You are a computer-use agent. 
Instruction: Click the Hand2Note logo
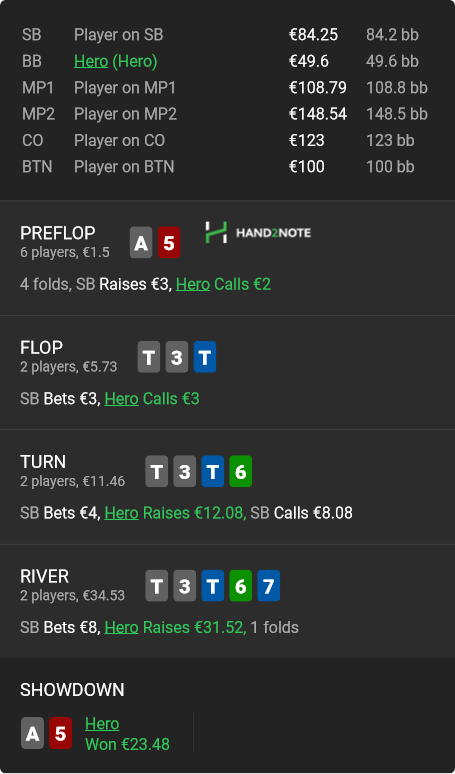(258, 232)
